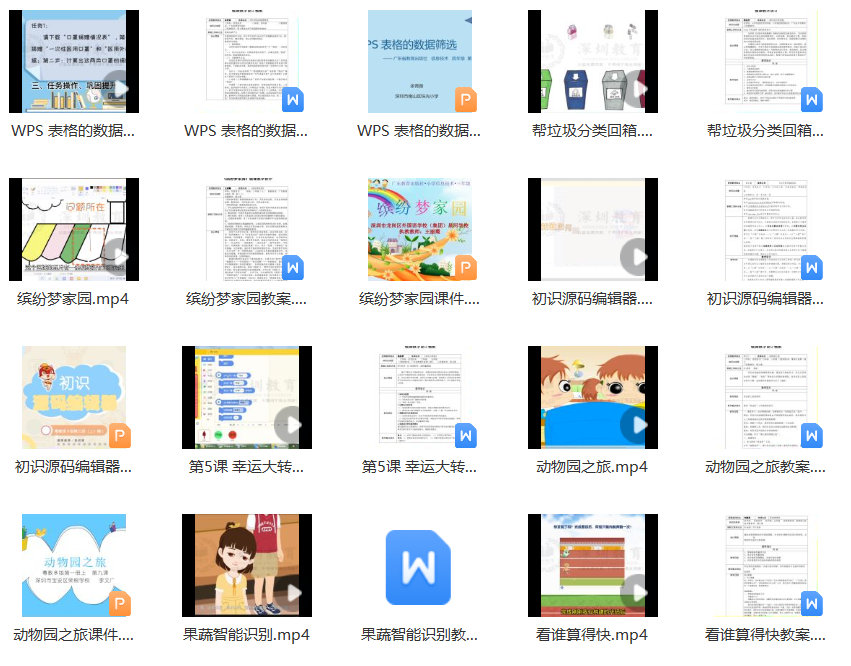Click W badge on 初识源码编辑器 document
Screen dimensions: 851x666
[811, 268]
